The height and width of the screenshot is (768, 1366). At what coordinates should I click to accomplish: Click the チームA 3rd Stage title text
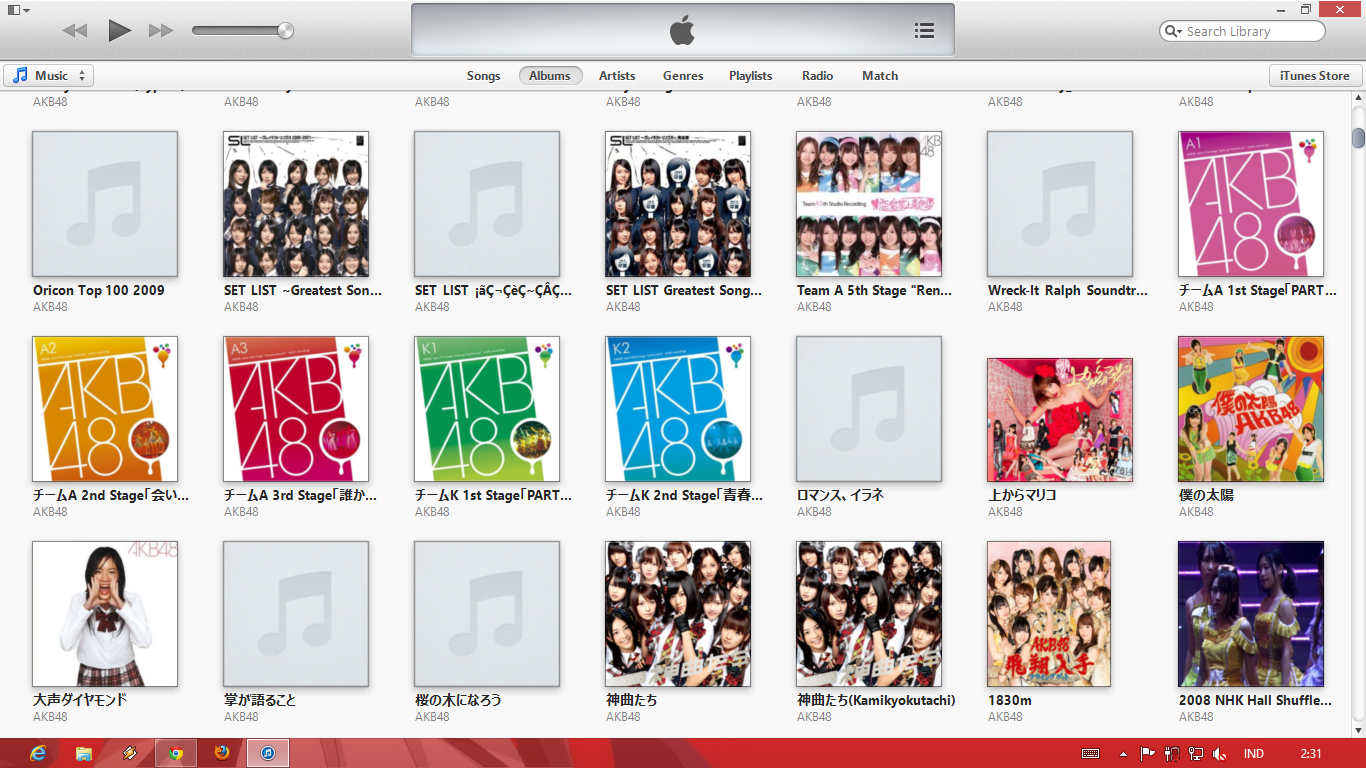click(301, 495)
